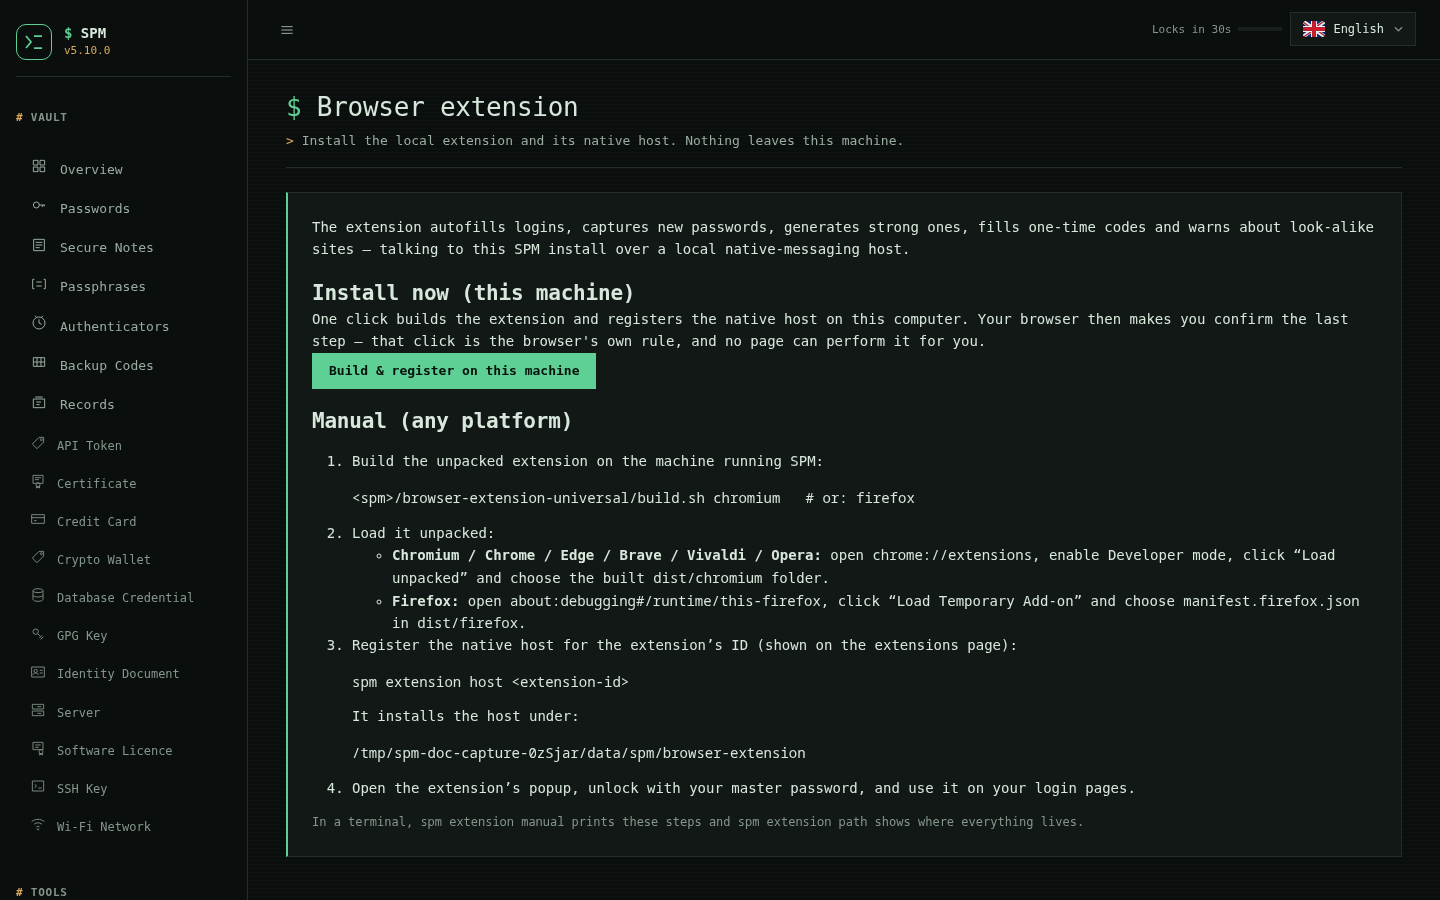Screen dimensions: 1440x900
Task: Click the SSH Key terminal icon
Action: (38, 786)
